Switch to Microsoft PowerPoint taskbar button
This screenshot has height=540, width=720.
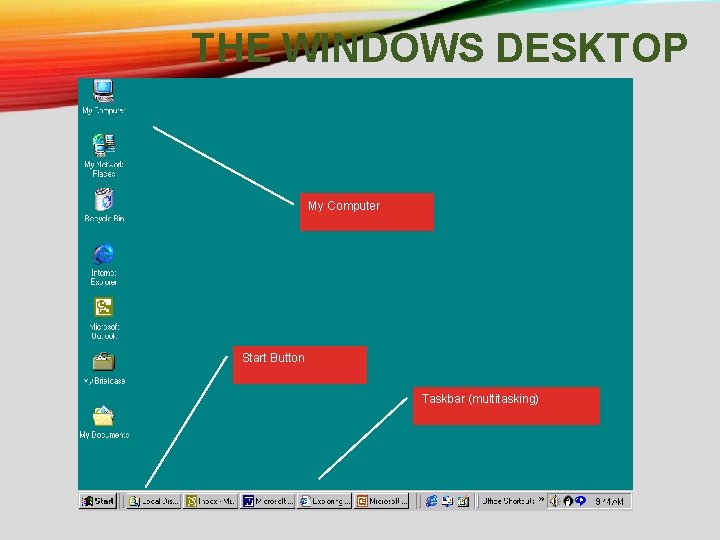(382, 501)
